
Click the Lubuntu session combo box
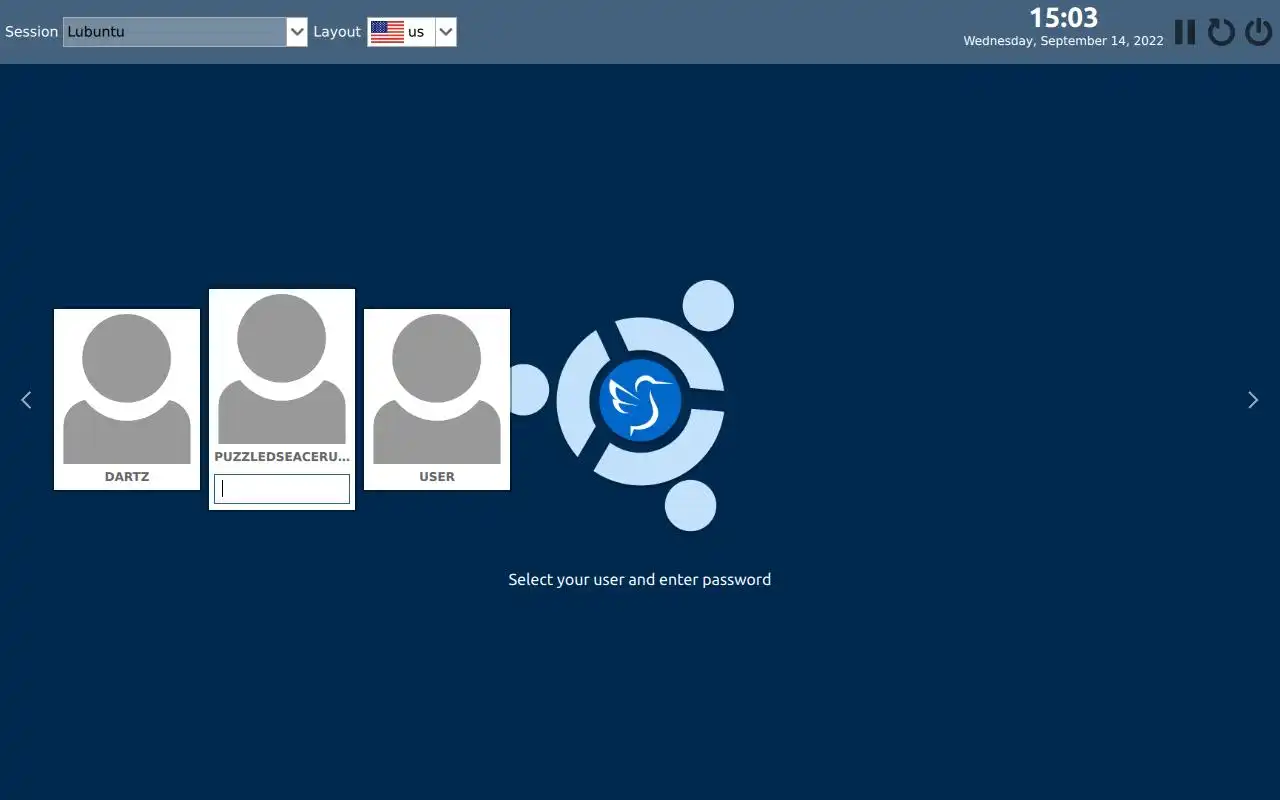185,32
